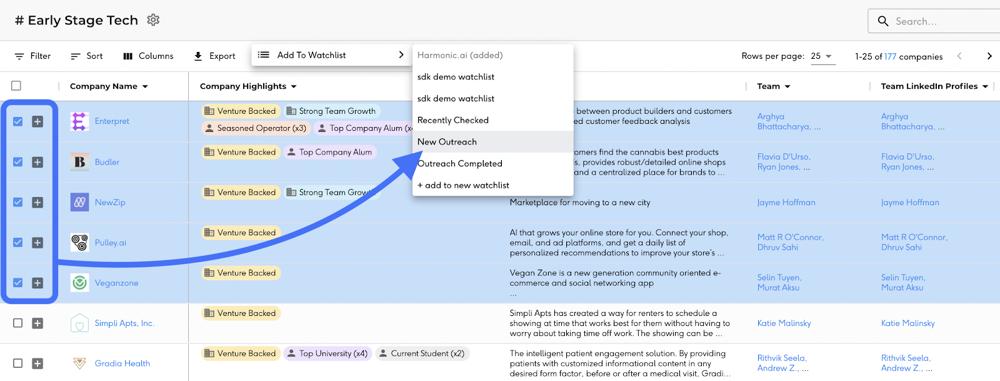
Task: Uncheck the Enterpret row checkbox
Action: (18, 121)
